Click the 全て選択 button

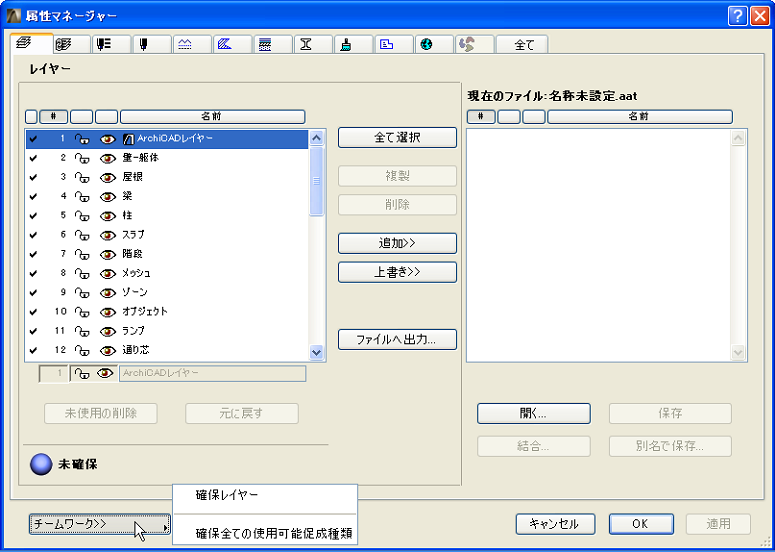[x=397, y=137]
